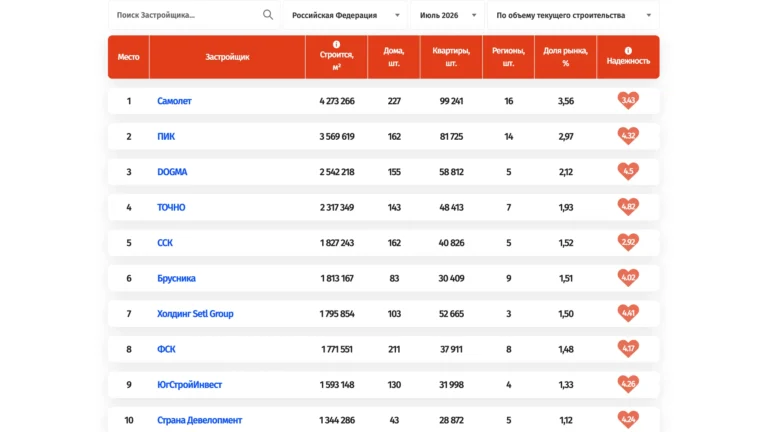Click the 4.32 reliability heart for ПИК
The image size is (768, 432).
628,136
